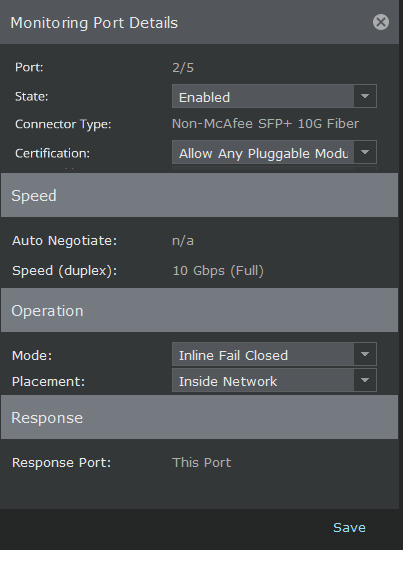Click the Auto Negotiate label
This screenshot has width=403, height=570.
pos(65,241)
